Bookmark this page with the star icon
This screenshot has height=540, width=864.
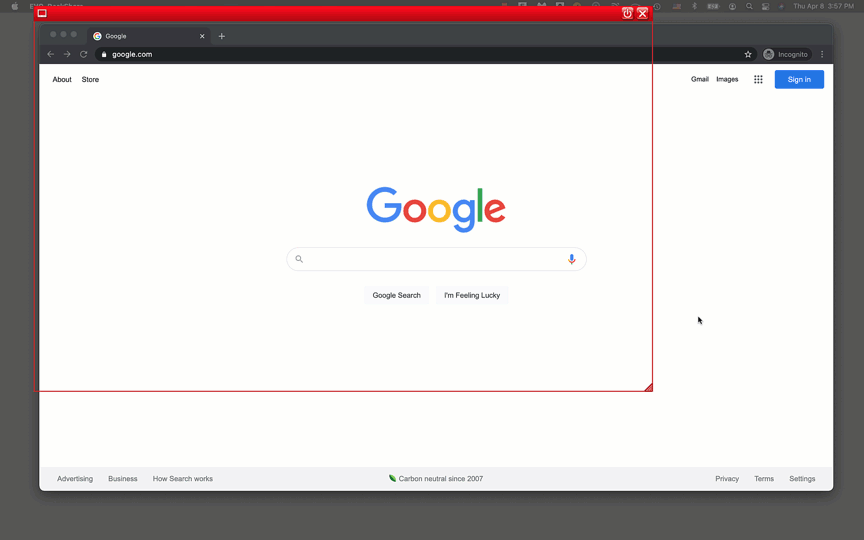[x=748, y=54]
